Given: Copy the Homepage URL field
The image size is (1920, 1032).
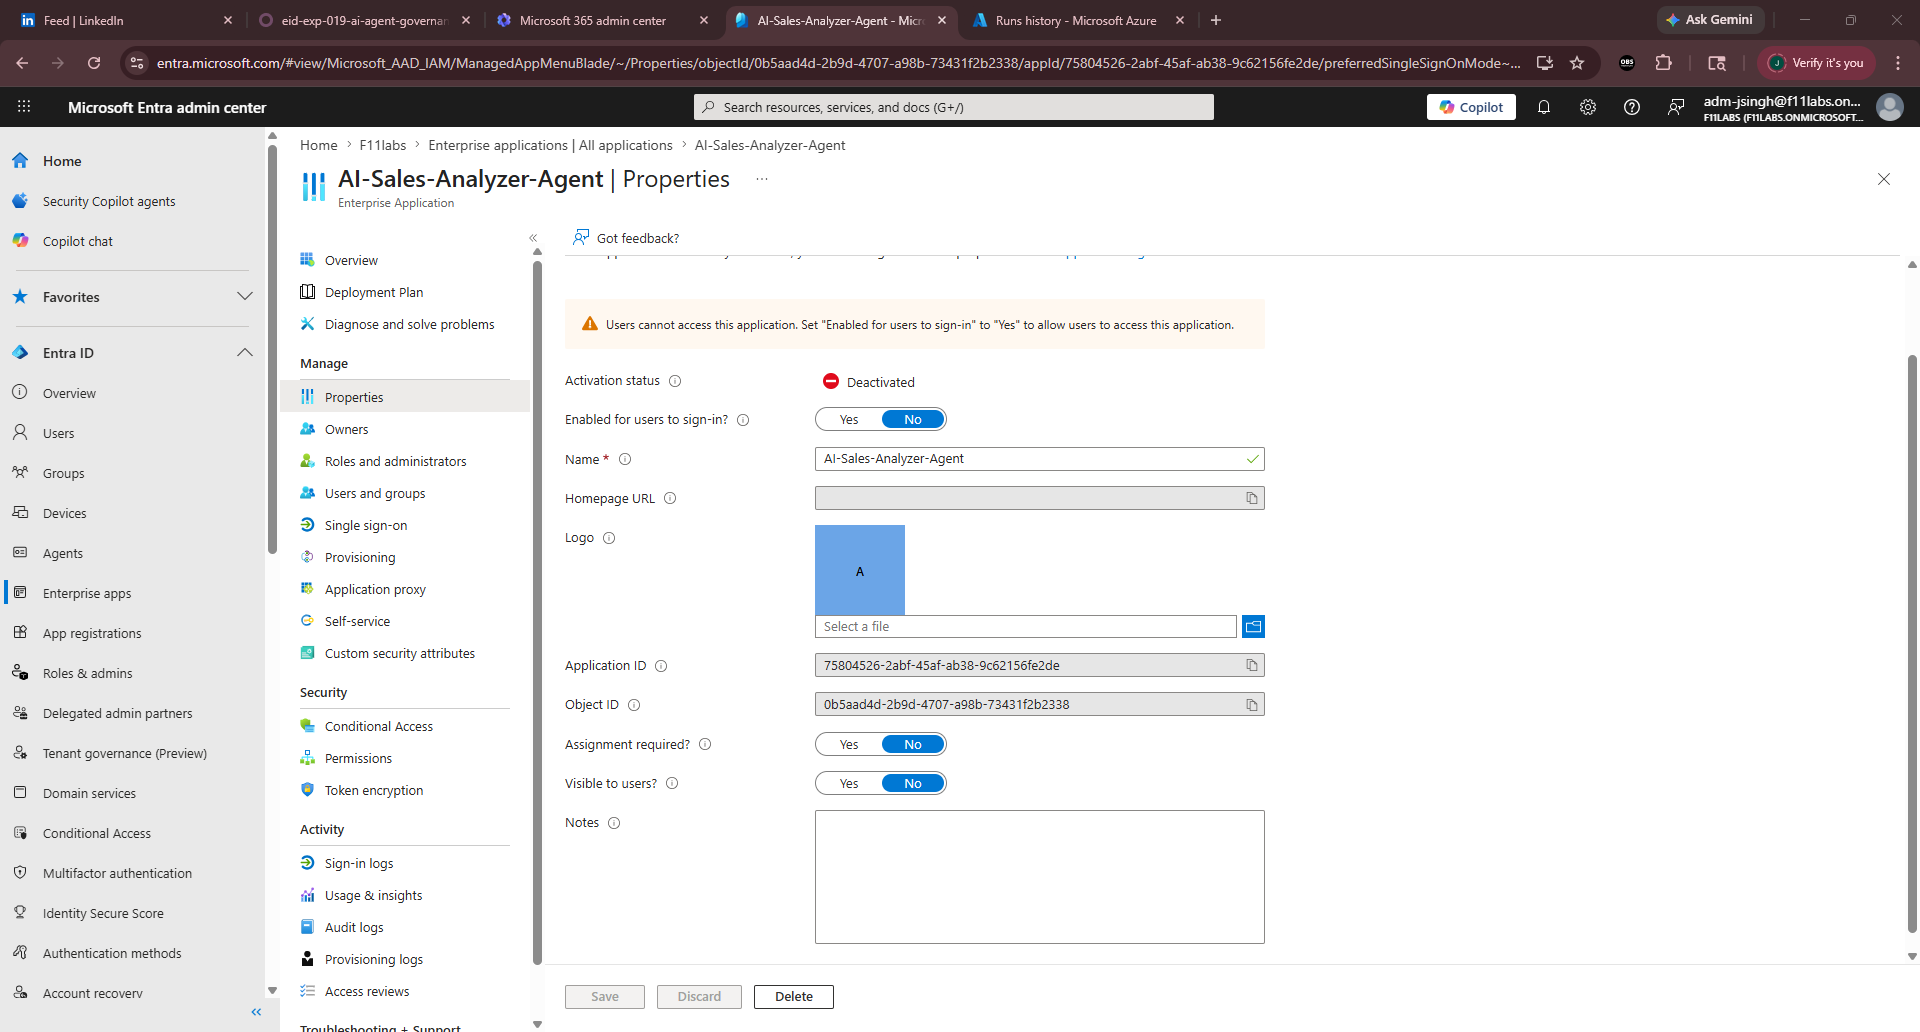Looking at the screenshot, I should point(1251,498).
